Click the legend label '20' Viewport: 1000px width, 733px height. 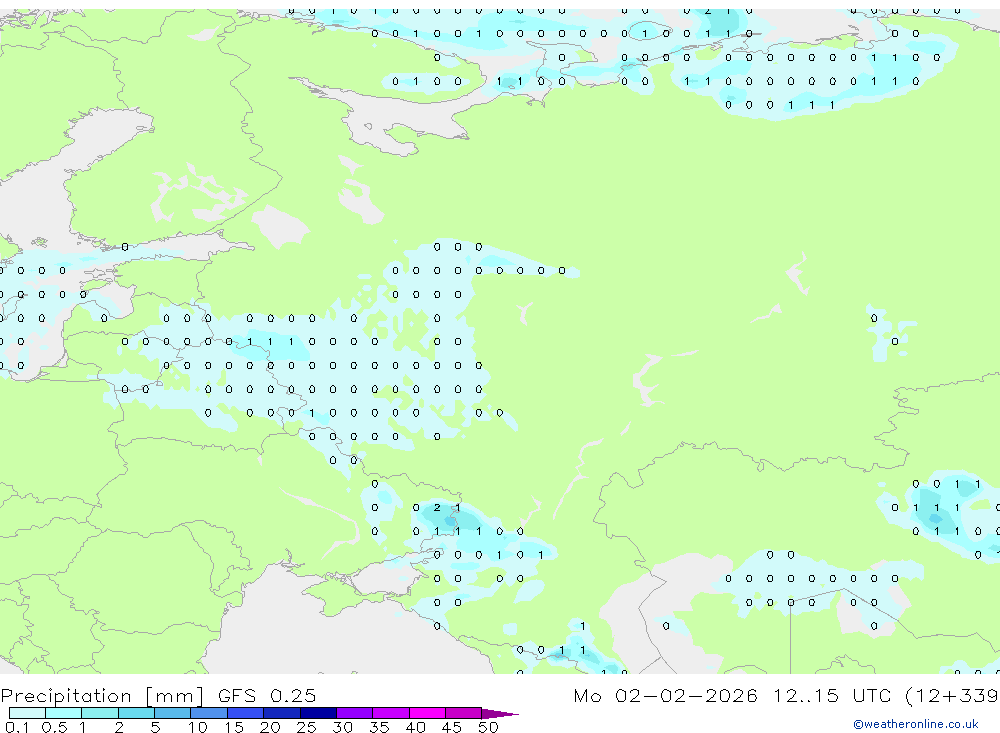[270, 727]
